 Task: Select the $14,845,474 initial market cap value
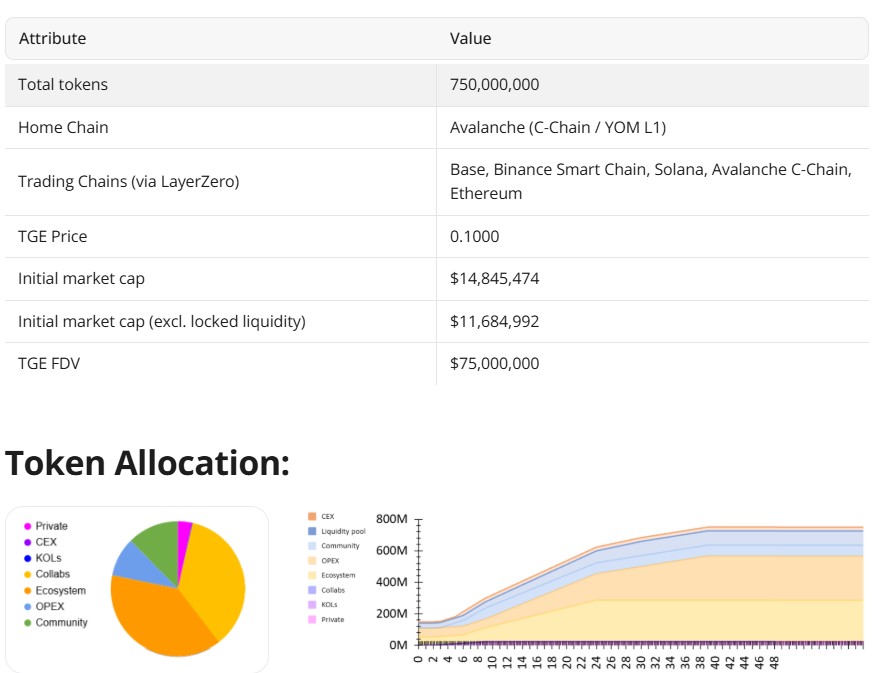pyautogui.click(x=494, y=279)
